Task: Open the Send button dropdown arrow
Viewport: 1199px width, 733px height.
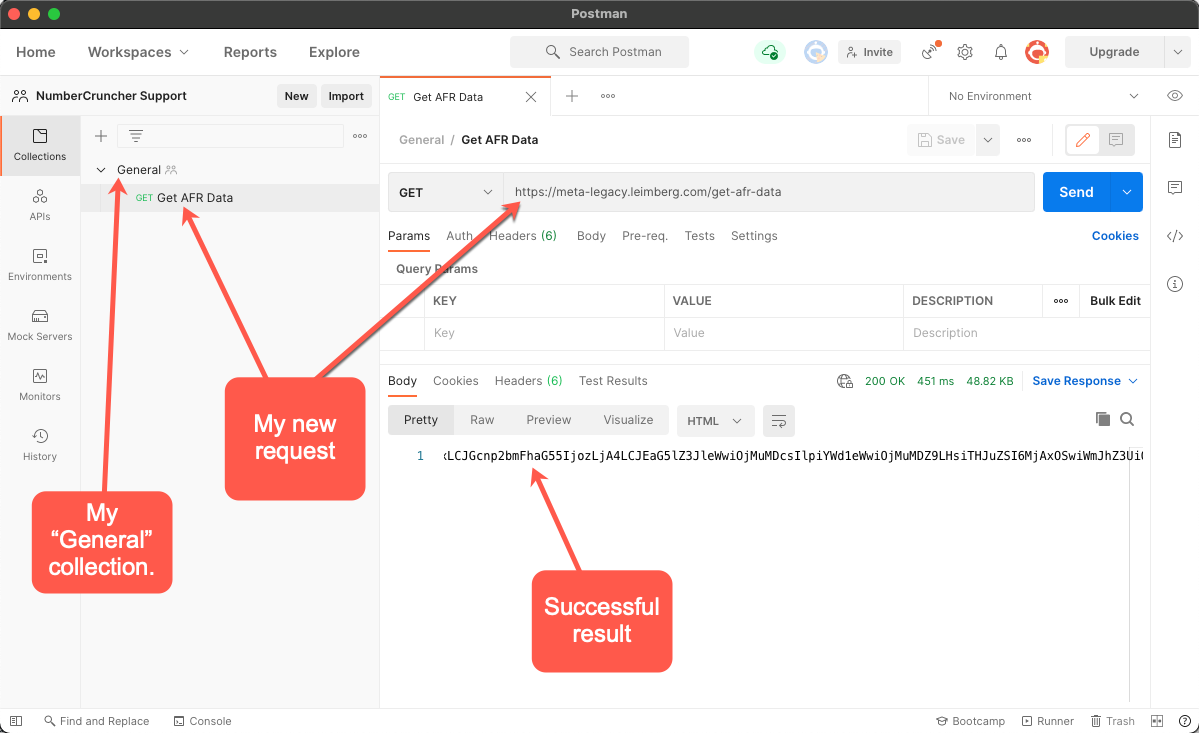Action: click(x=1126, y=192)
